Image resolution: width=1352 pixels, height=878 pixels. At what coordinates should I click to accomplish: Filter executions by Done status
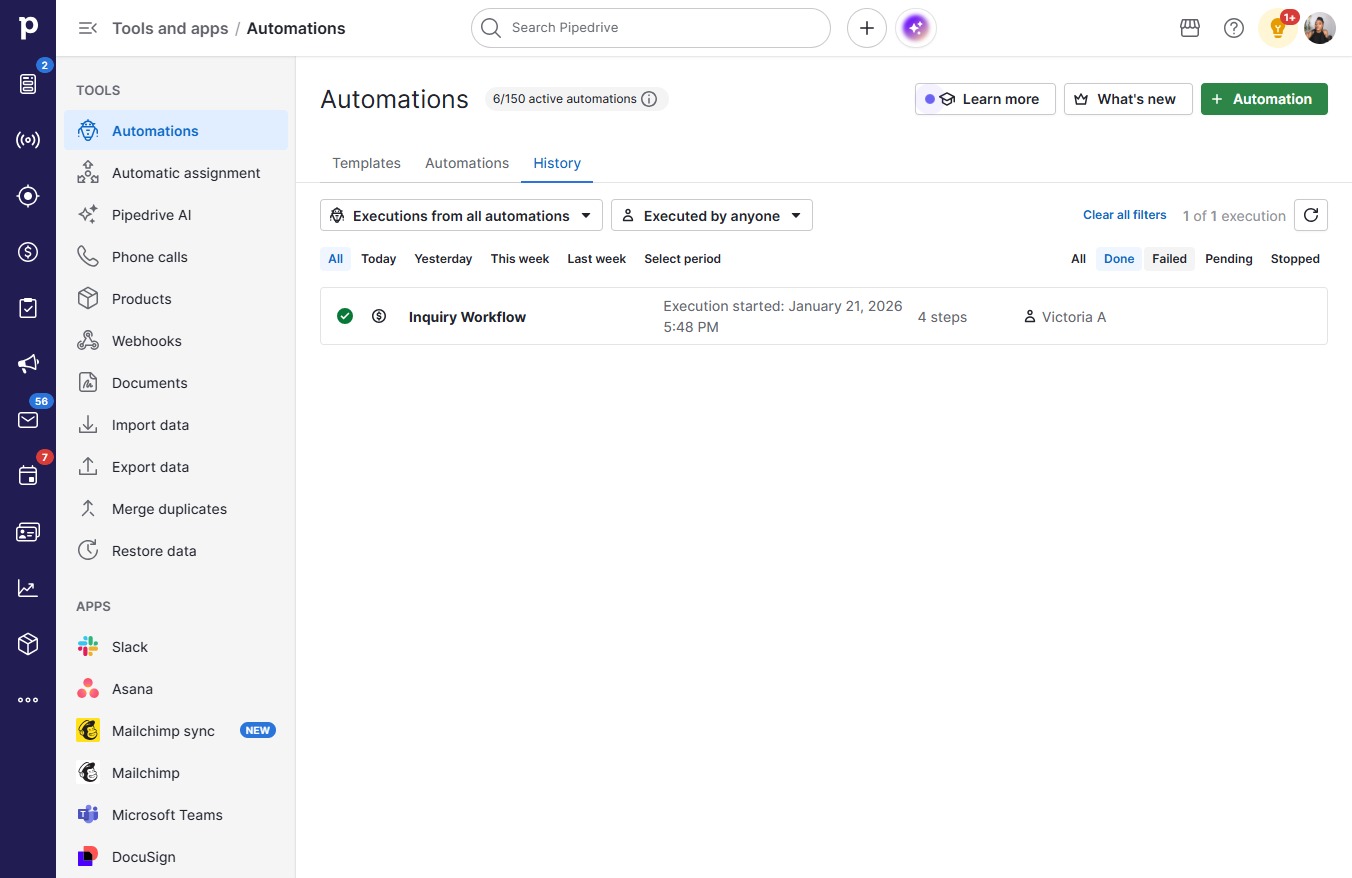tap(1119, 259)
